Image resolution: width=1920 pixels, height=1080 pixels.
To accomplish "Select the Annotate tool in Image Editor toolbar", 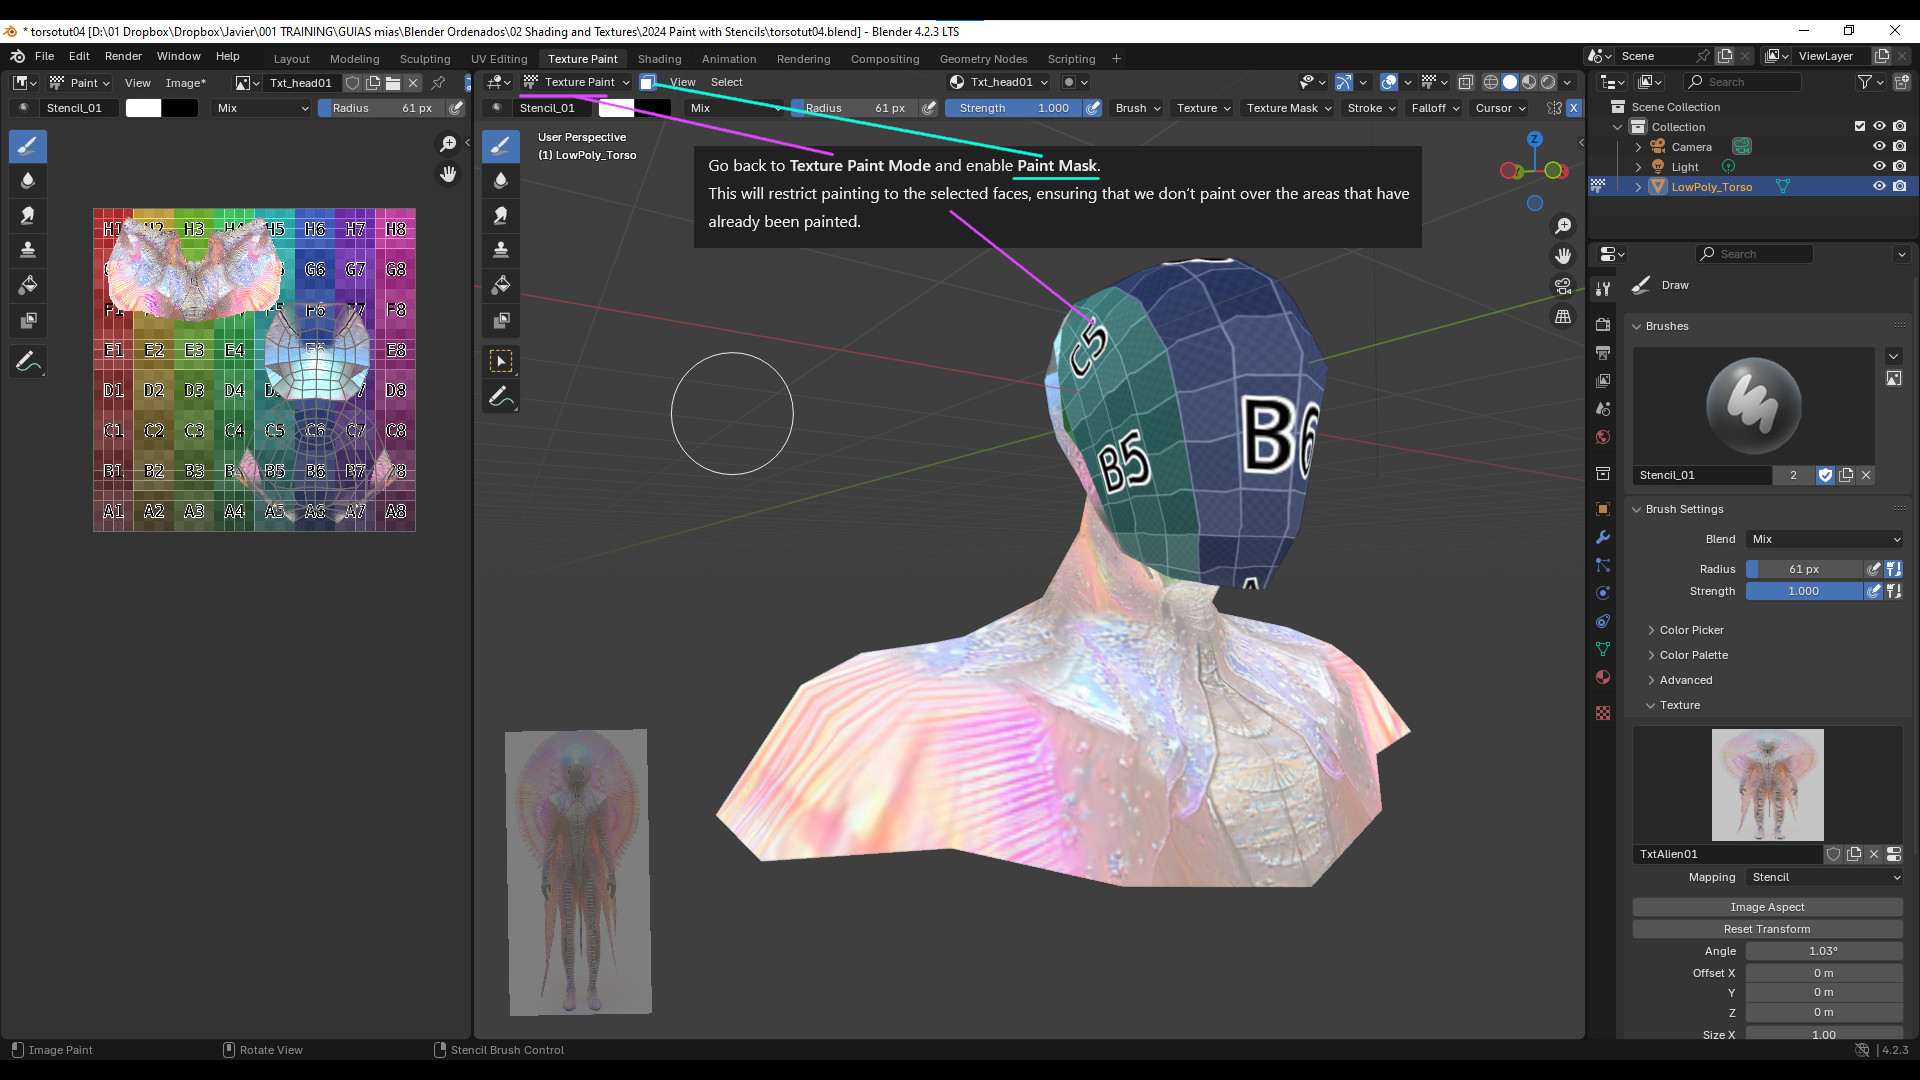I will (28, 361).
